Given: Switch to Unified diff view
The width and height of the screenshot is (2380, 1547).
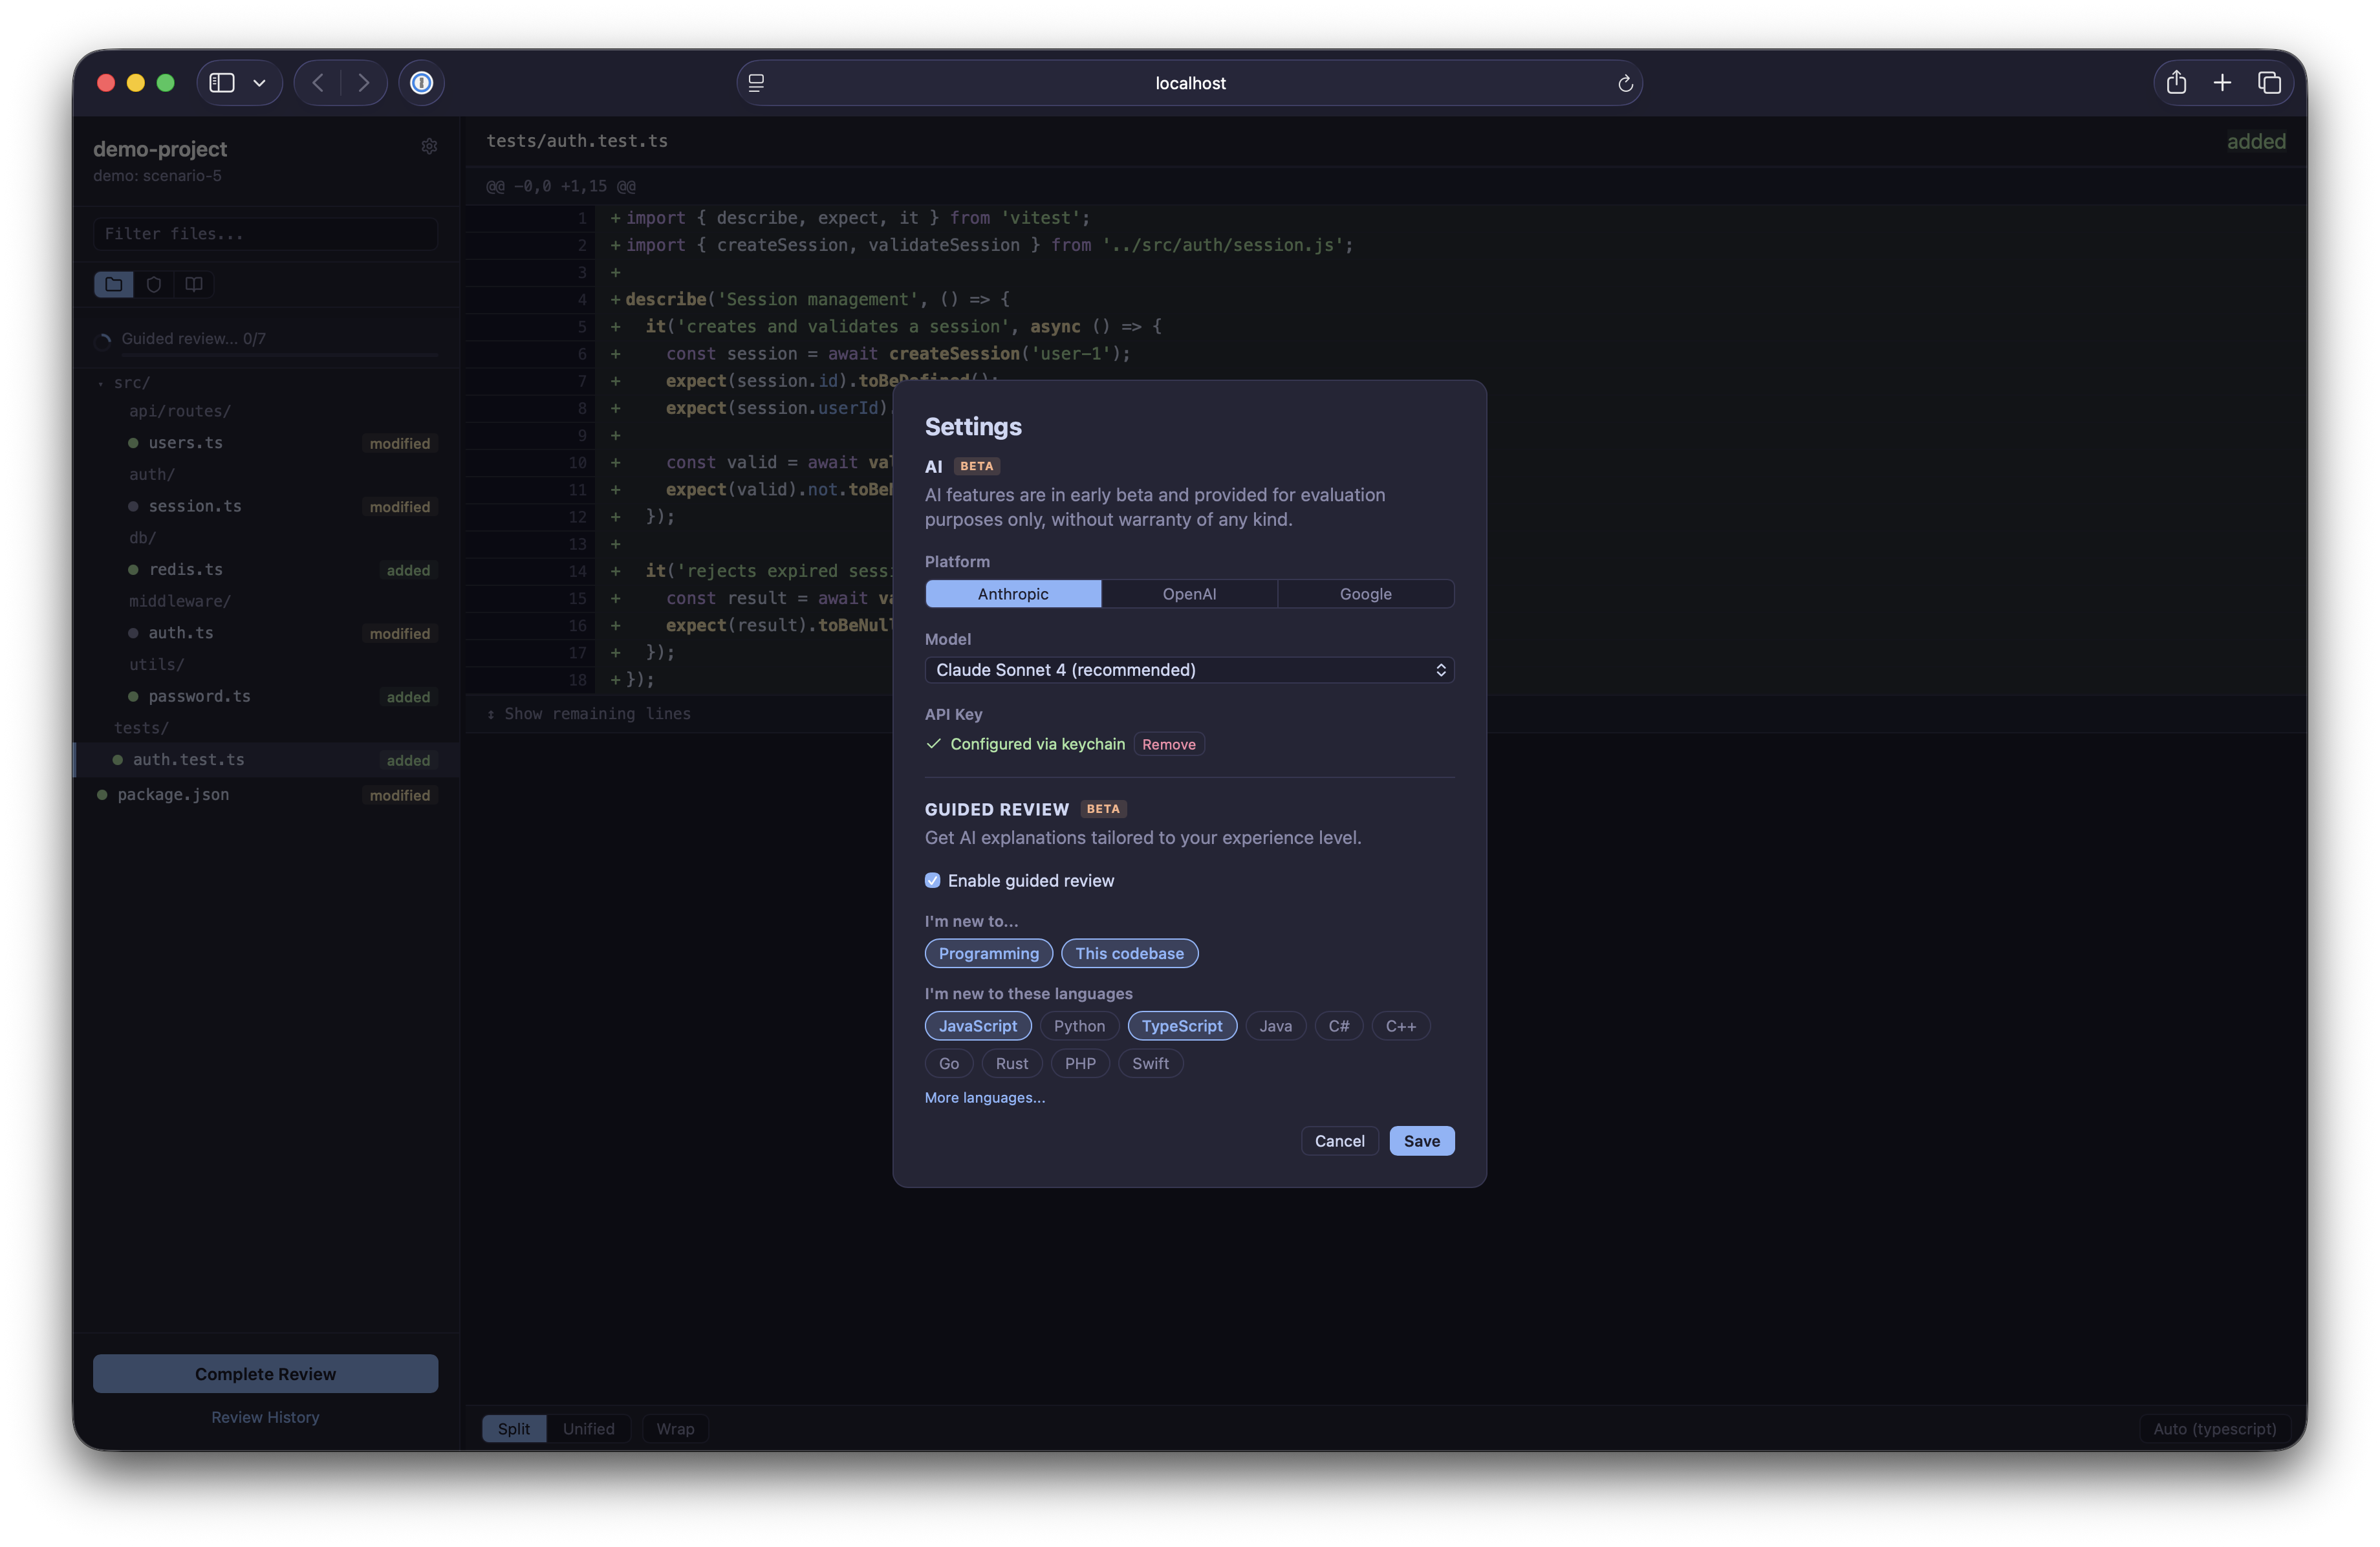Looking at the screenshot, I should pyautogui.click(x=589, y=1428).
